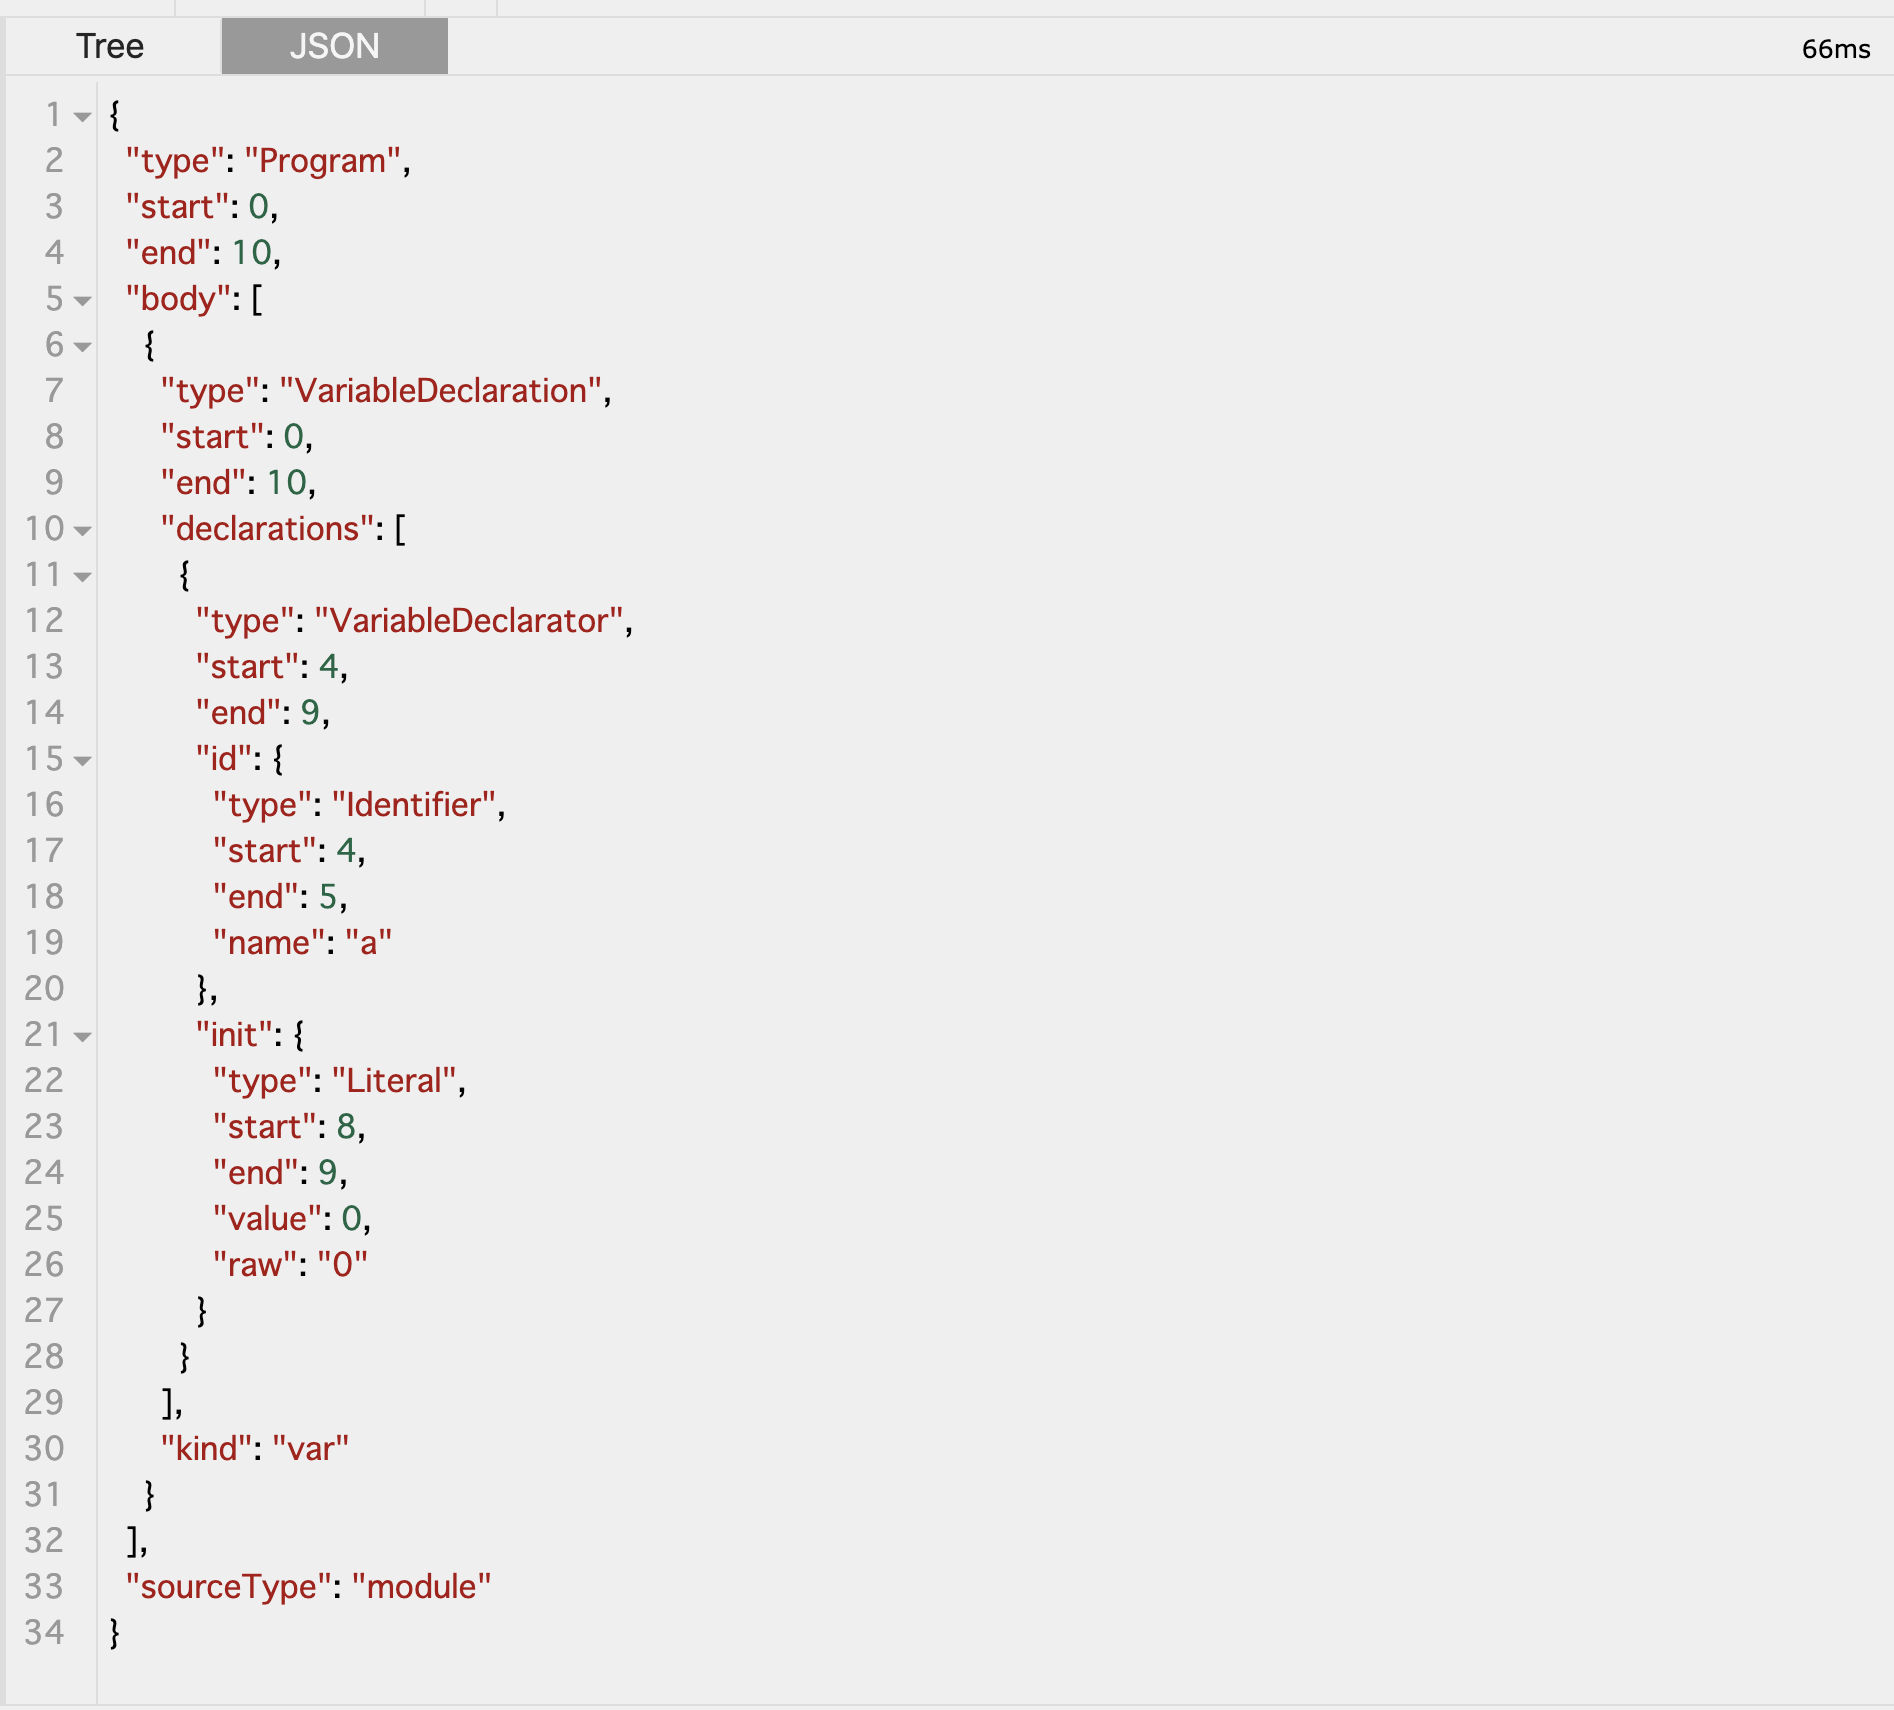Click the "end": 9 on line 14

(x=263, y=713)
